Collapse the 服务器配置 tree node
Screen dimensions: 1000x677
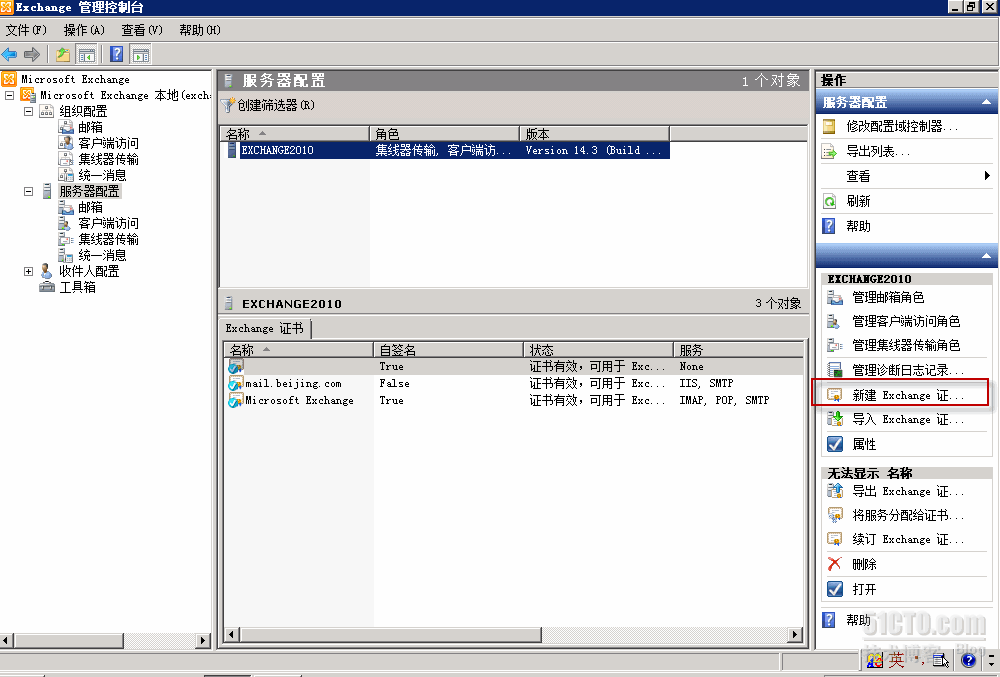click(29, 191)
